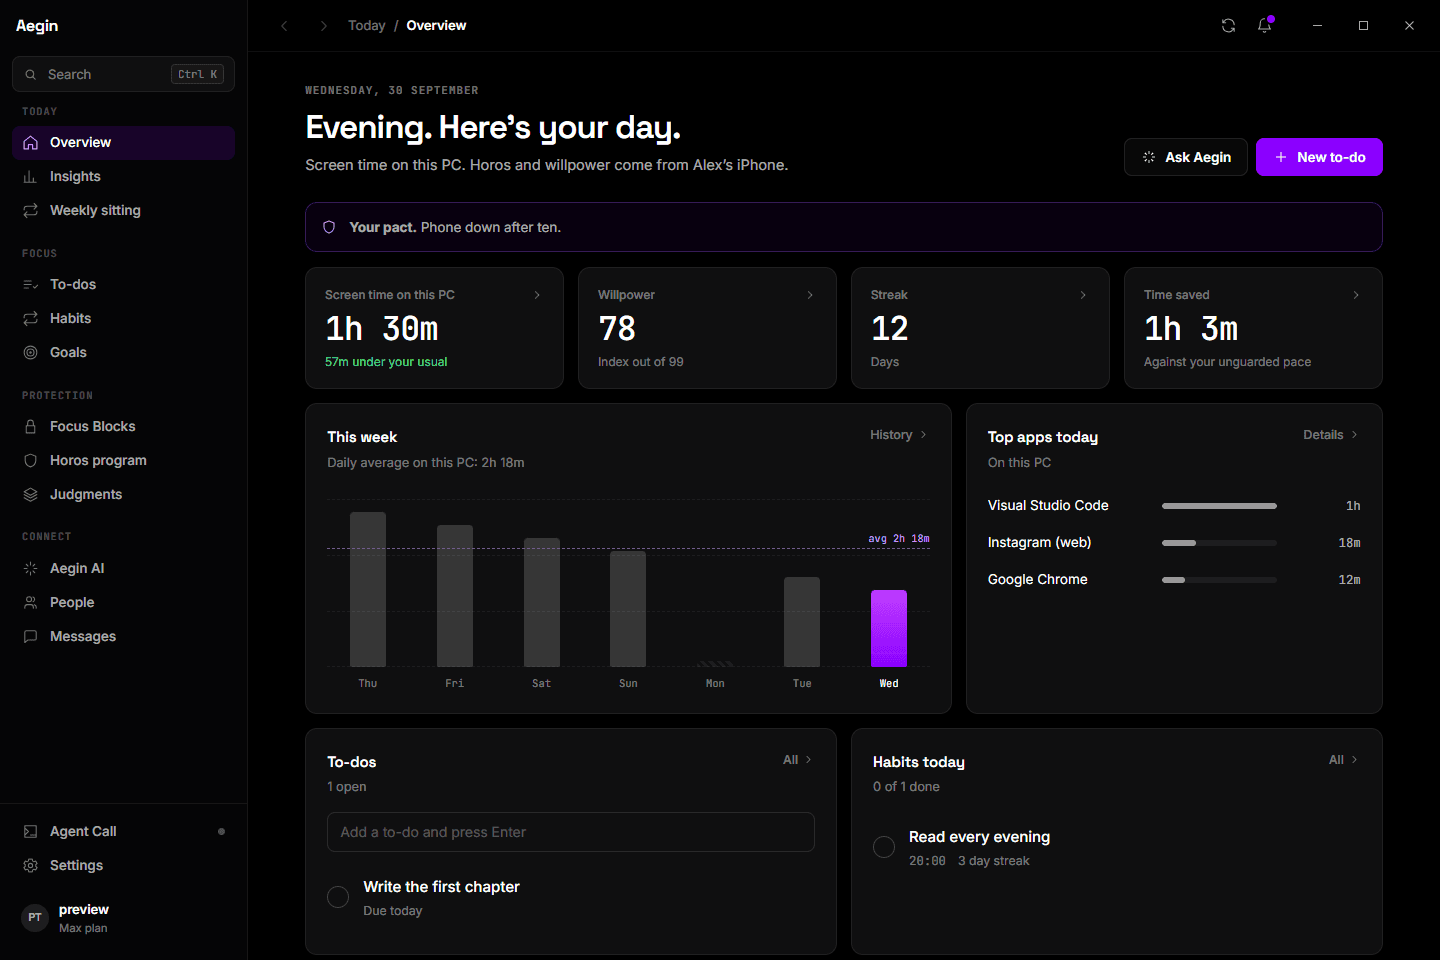Viewport: 1440px width, 960px height.
Task: Open All in the To-dos panel
Action: [798, 760]
